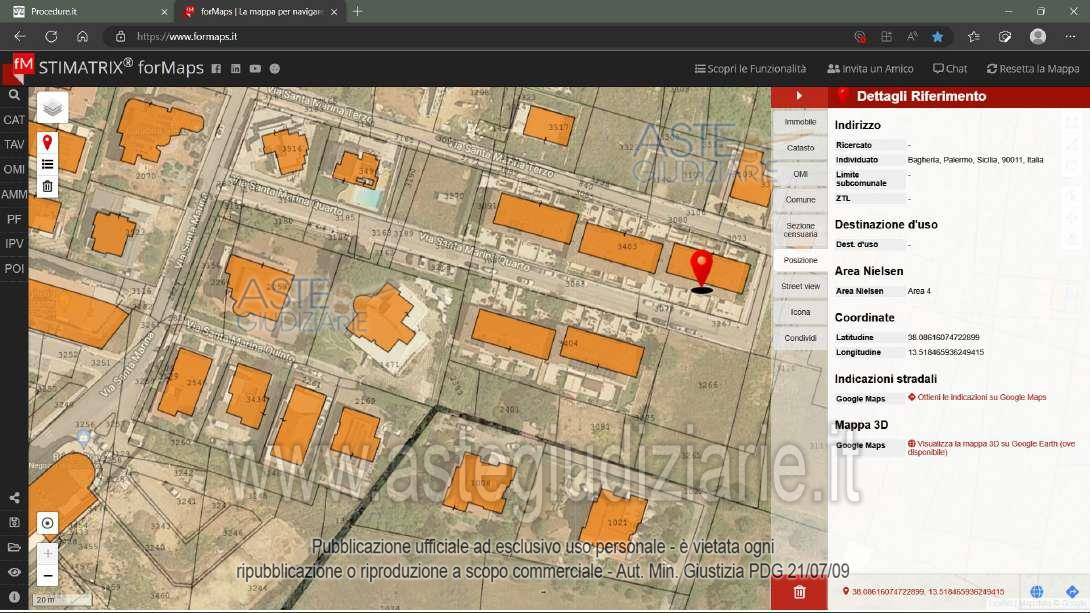Screen dimensions: 1090x613
Task: Switch to the Street view tab
Action: click(x=800, y=286)
